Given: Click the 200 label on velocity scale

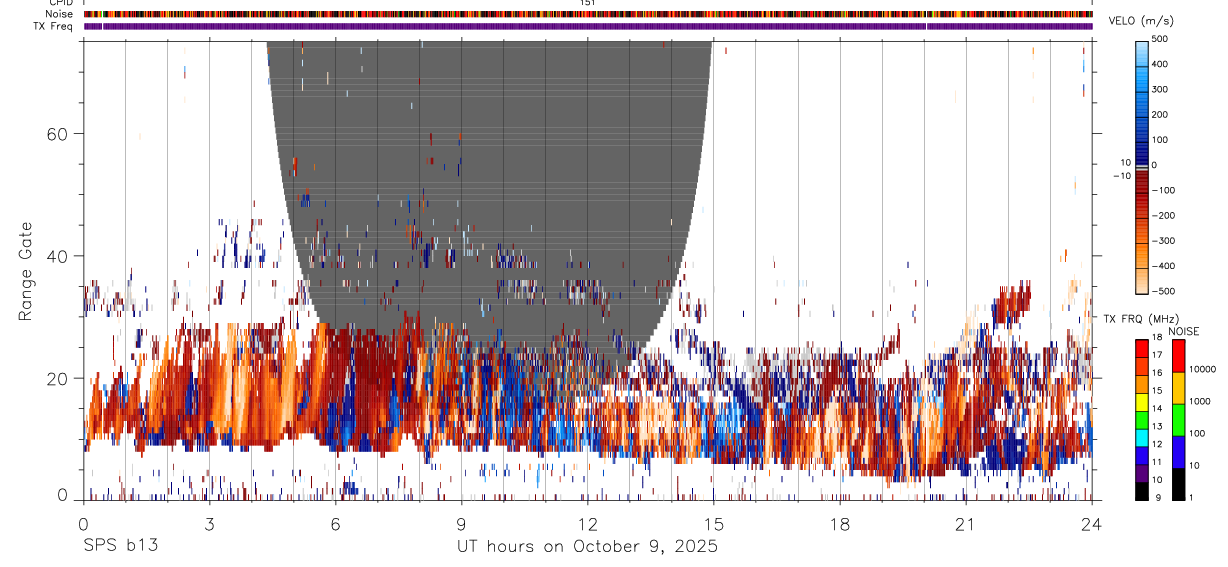Looking at the screenshot, I should tap(1160, 115).
